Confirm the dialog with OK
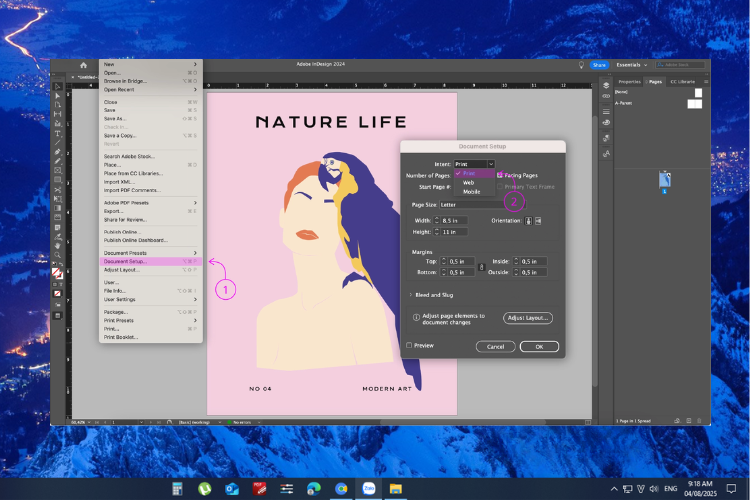 539,346
